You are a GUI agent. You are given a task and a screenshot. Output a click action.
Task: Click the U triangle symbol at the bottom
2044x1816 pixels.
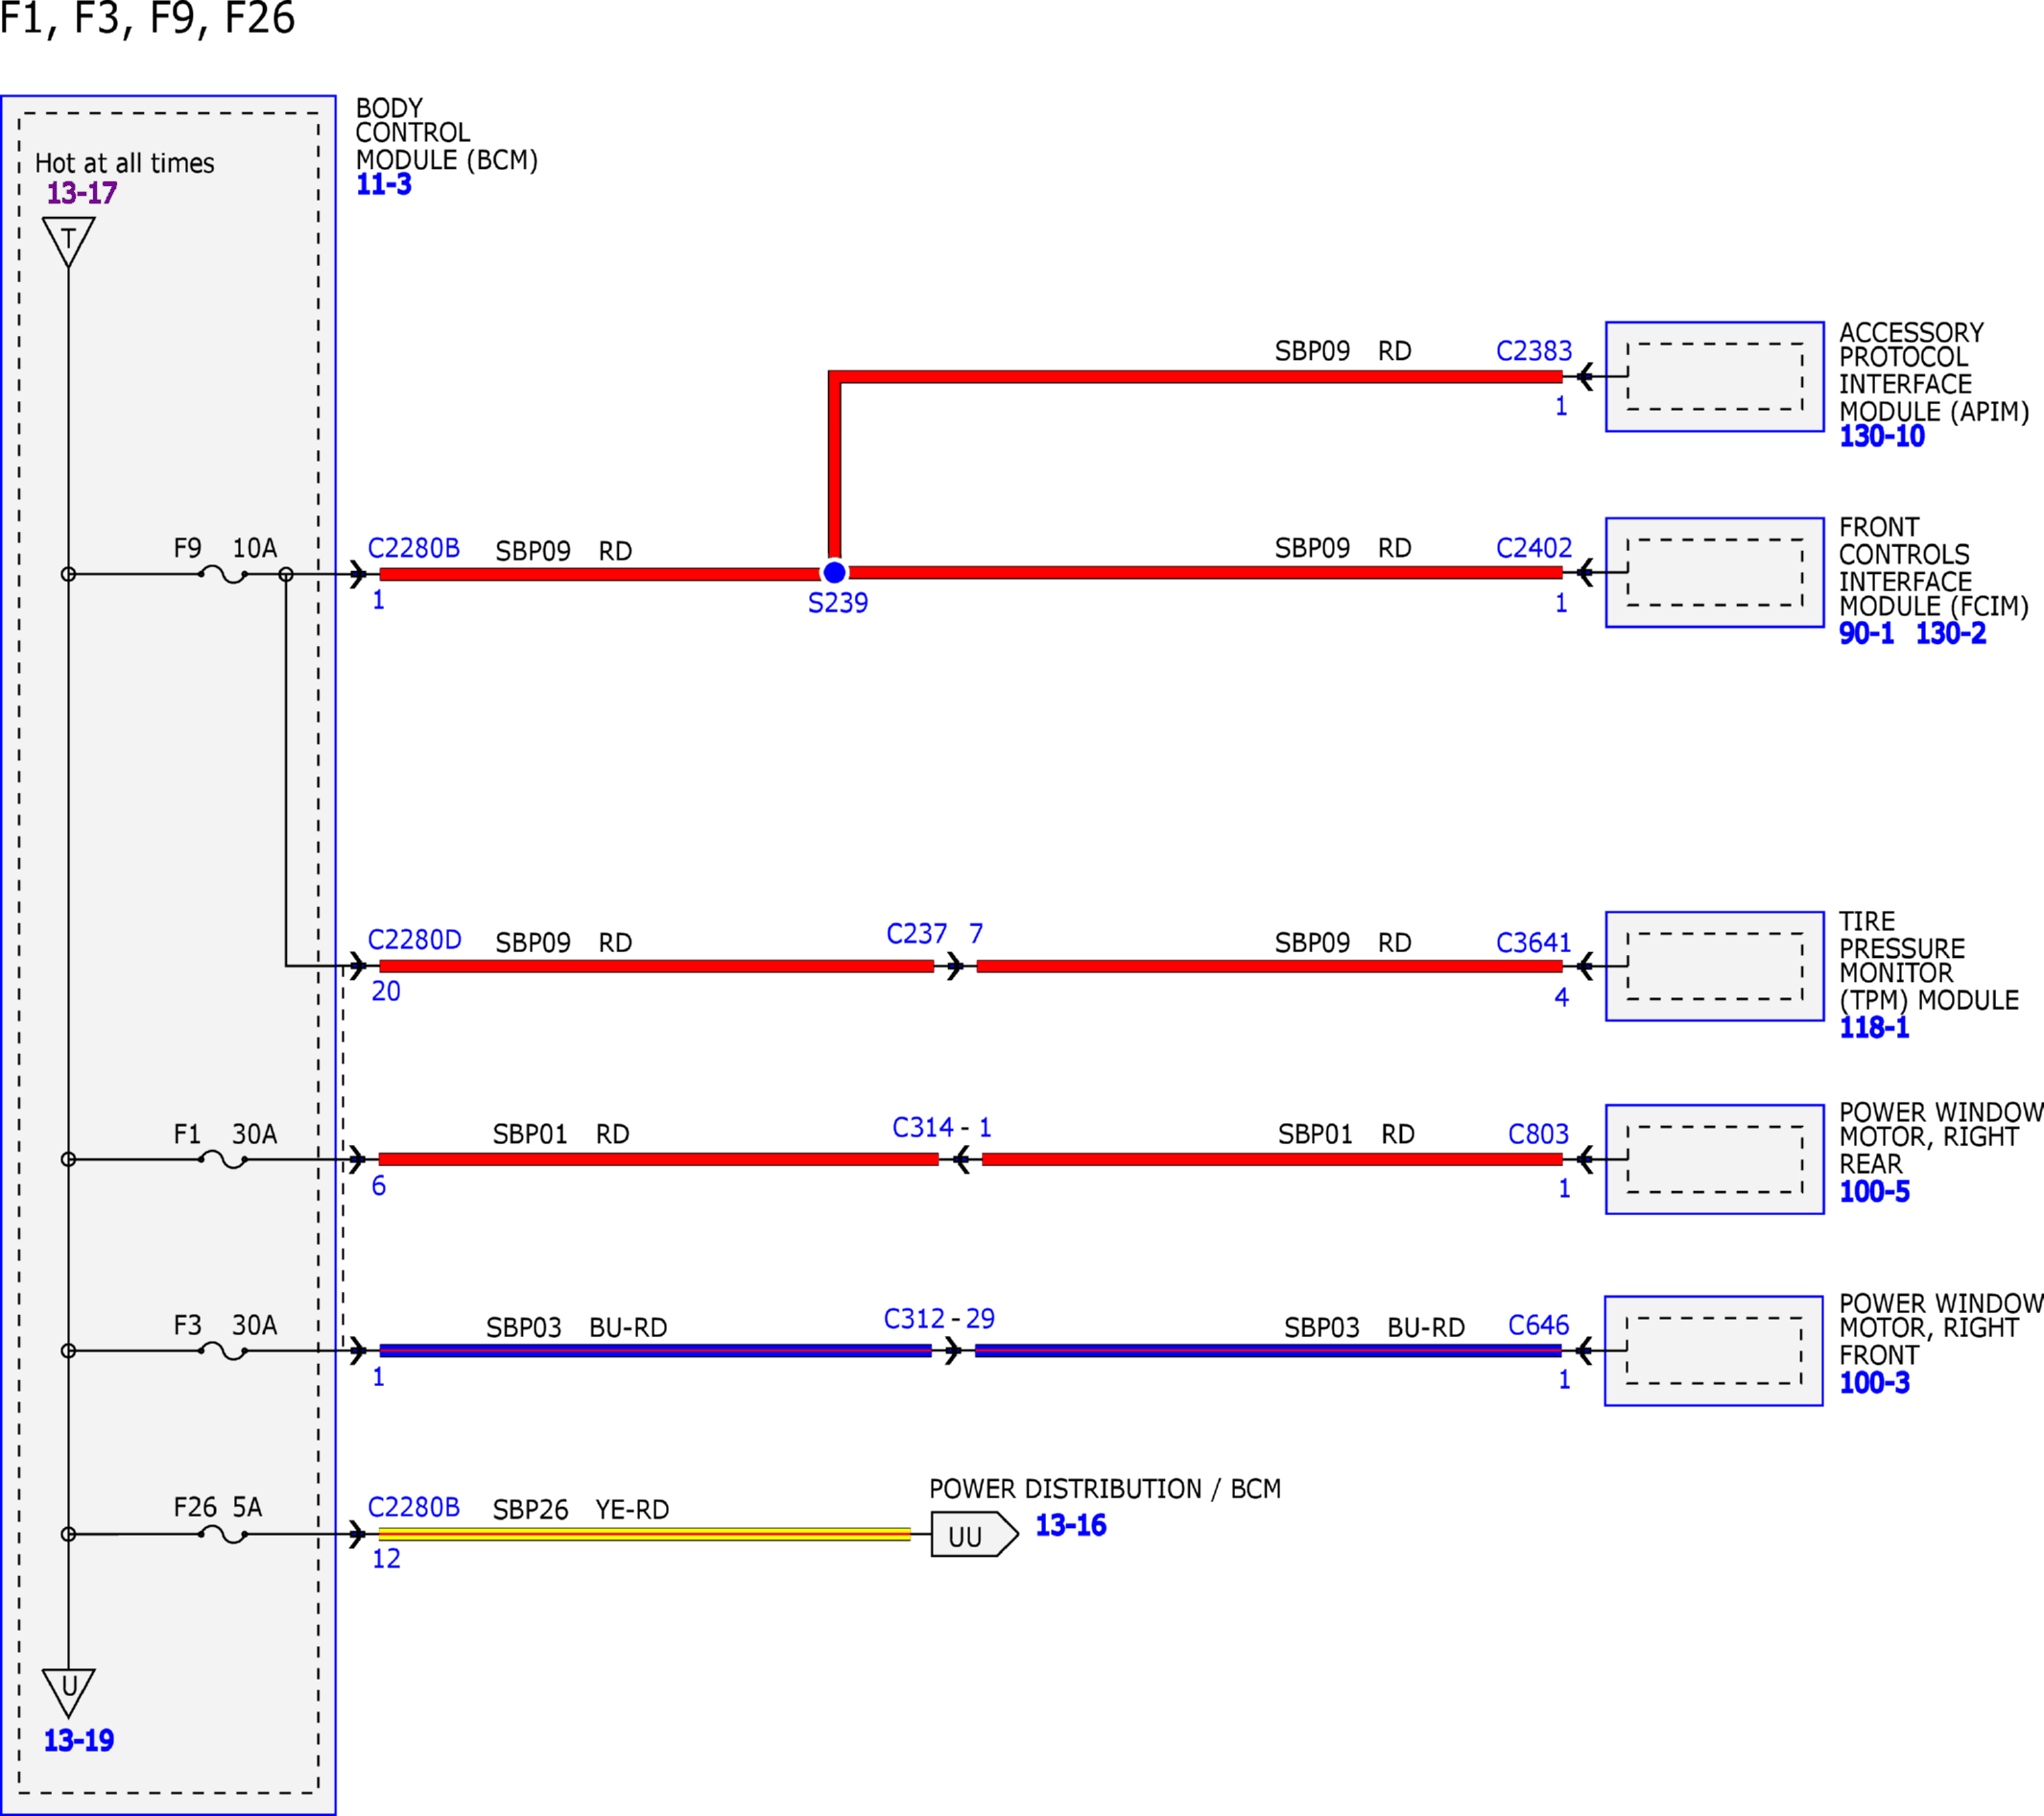(x=69, y=1693)
